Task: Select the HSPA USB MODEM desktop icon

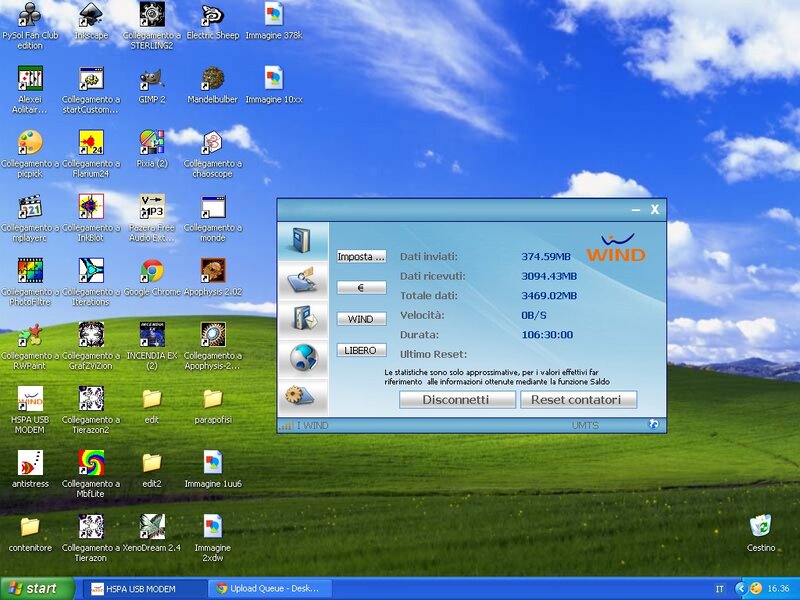Action: point(30,410)
